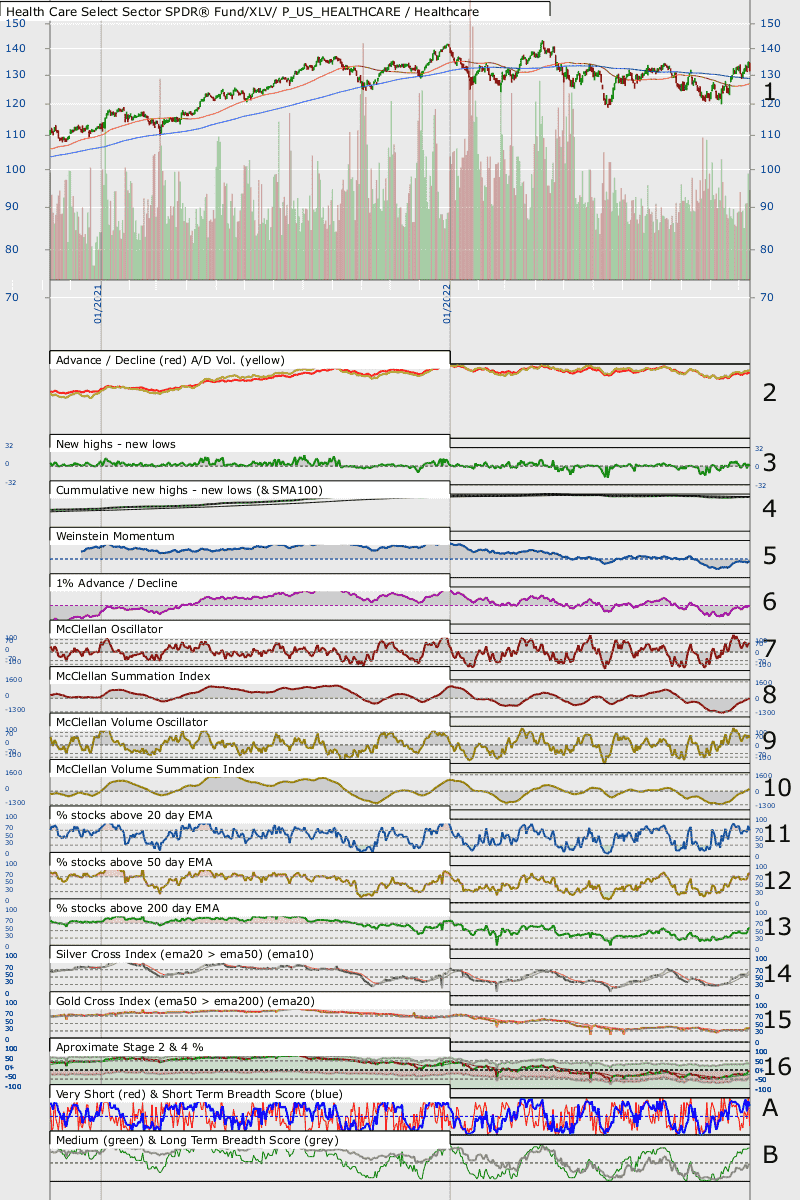Select the 01/2021 date marker

(x=99, y=303)
